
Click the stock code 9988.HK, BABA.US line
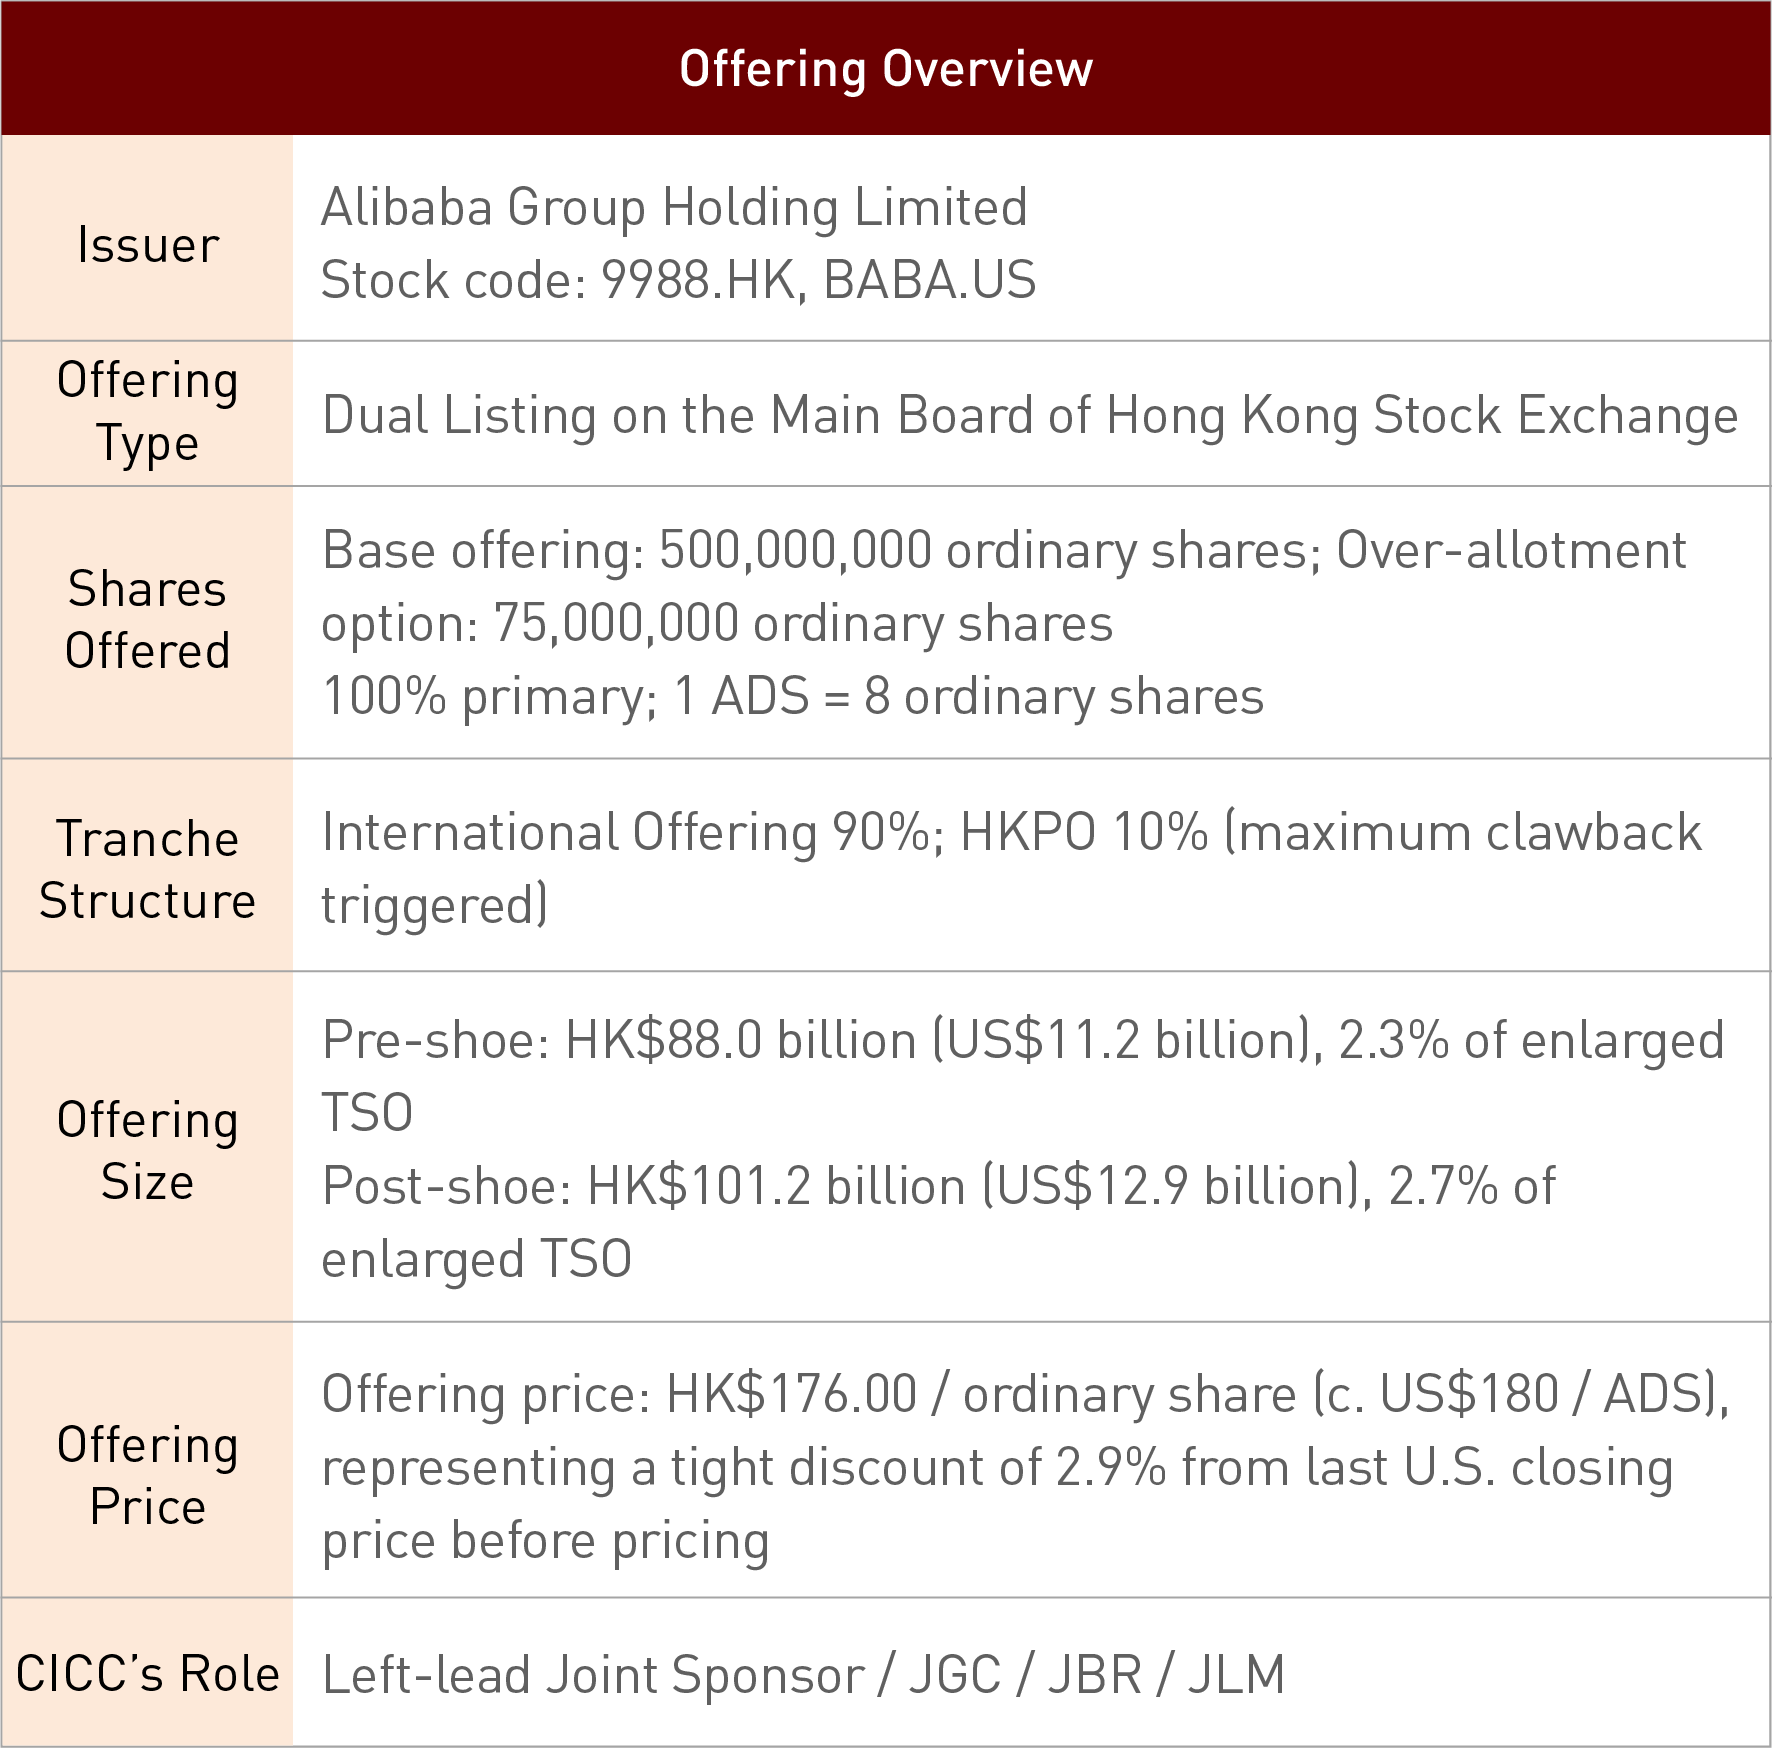(x=678, y=280)
